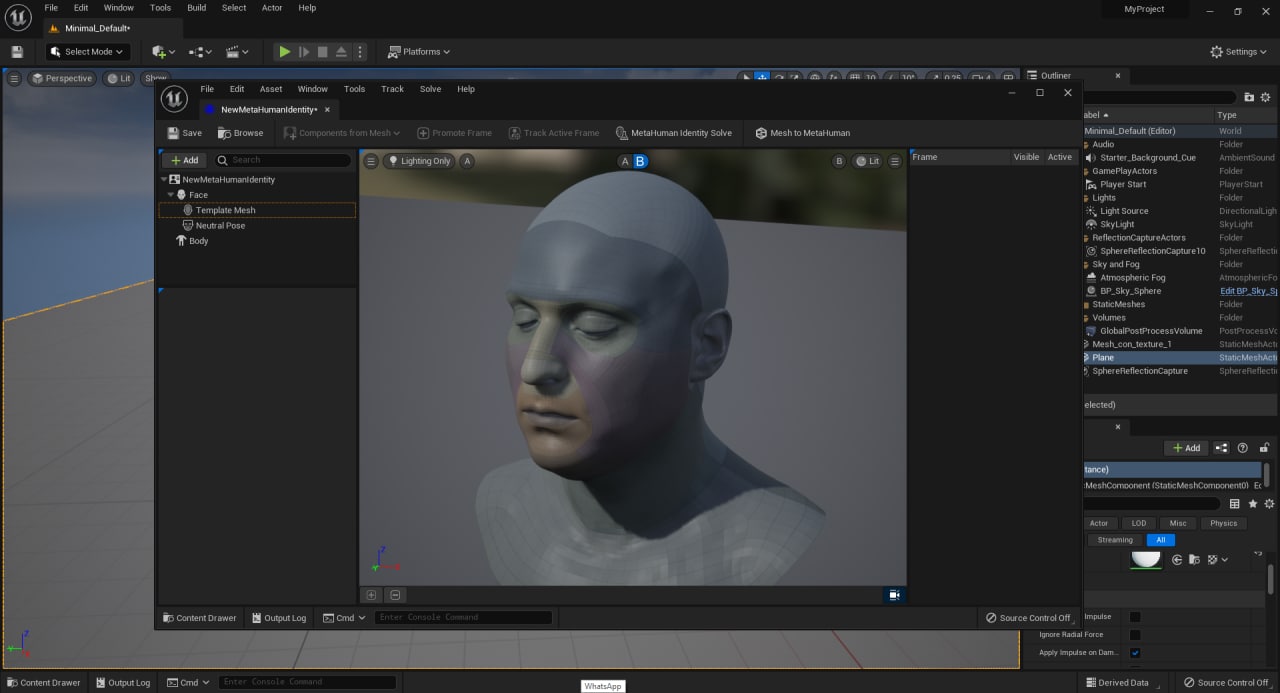Open the Components from Mesh dropdown
The width and height of the screenshot is (1280, 693).
[342, 133]
